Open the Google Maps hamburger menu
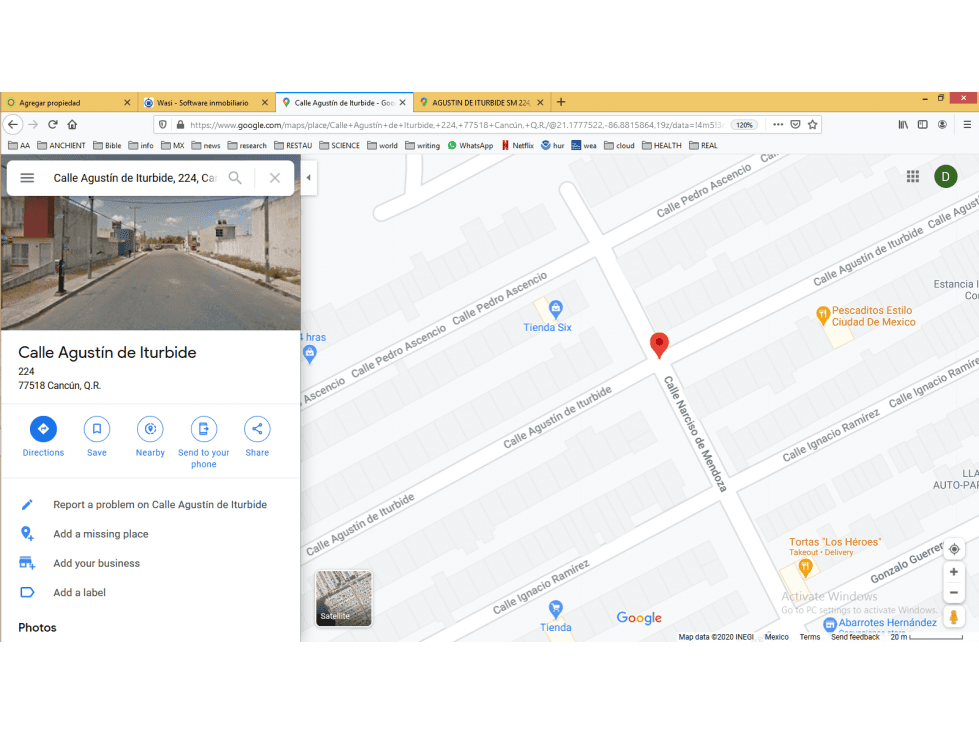 [x=27, y=178]
